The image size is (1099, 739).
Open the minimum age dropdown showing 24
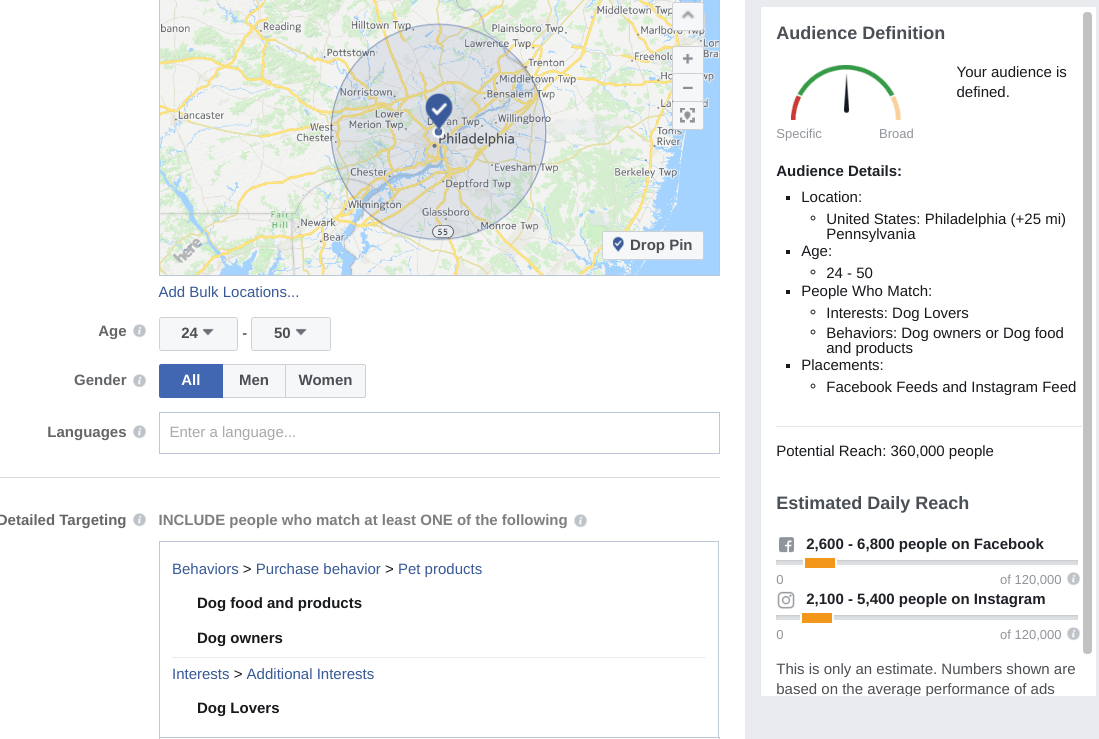point(197,333)
